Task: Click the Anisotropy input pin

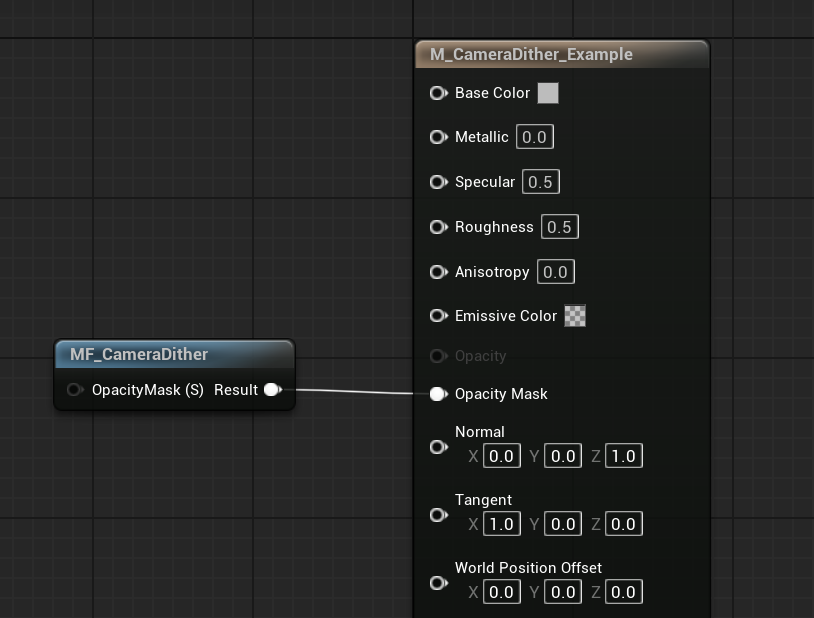Action: 437,272
